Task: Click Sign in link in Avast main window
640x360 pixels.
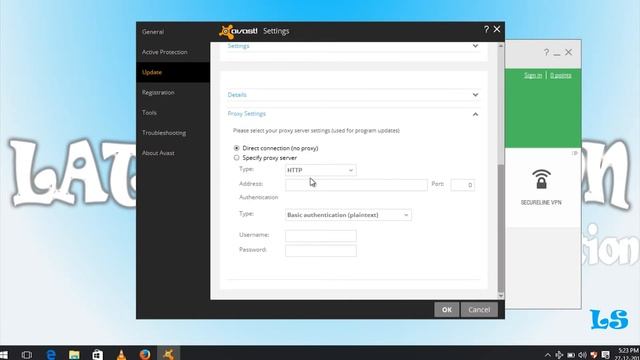Action: pos(533,76)
